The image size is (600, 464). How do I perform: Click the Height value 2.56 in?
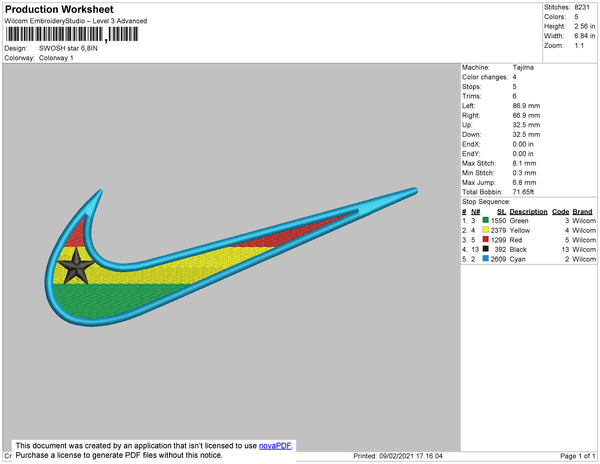(585, 26)
